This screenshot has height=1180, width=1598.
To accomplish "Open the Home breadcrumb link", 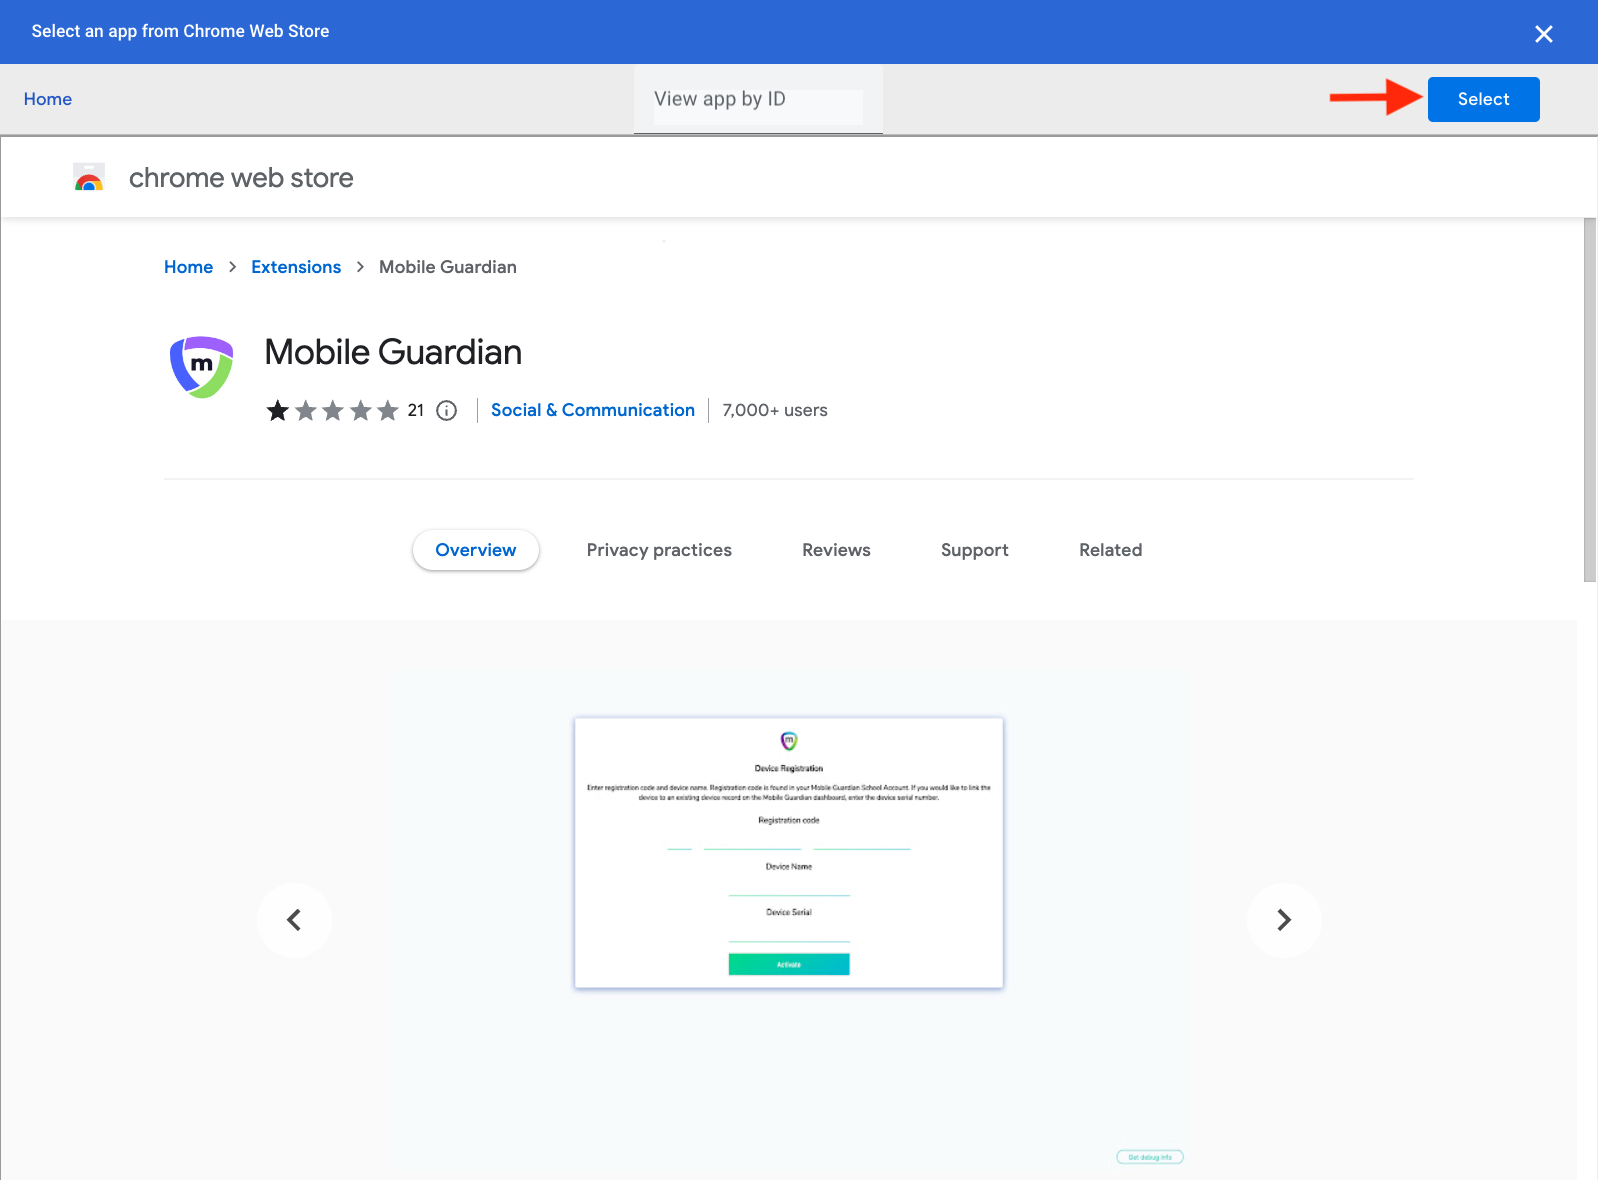I will (x=188, y=267).
